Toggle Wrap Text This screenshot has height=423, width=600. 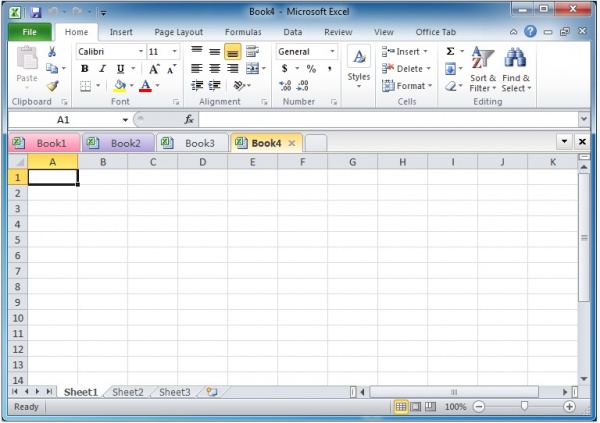pyautogui.click(x=252, y=51)
